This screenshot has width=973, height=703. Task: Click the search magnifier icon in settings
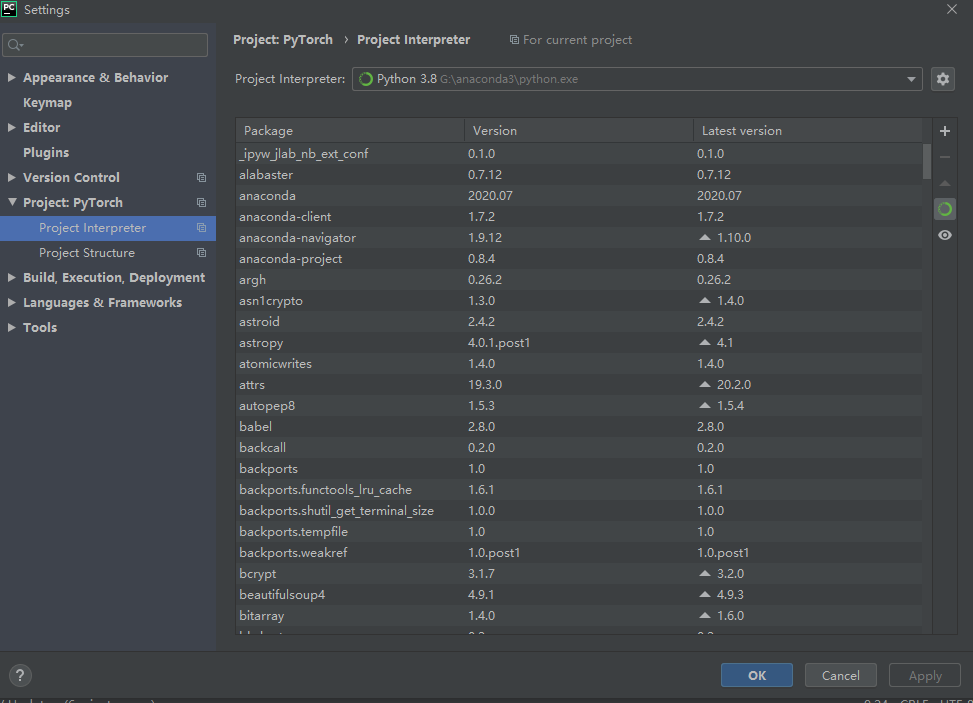[x=15, y=45]
